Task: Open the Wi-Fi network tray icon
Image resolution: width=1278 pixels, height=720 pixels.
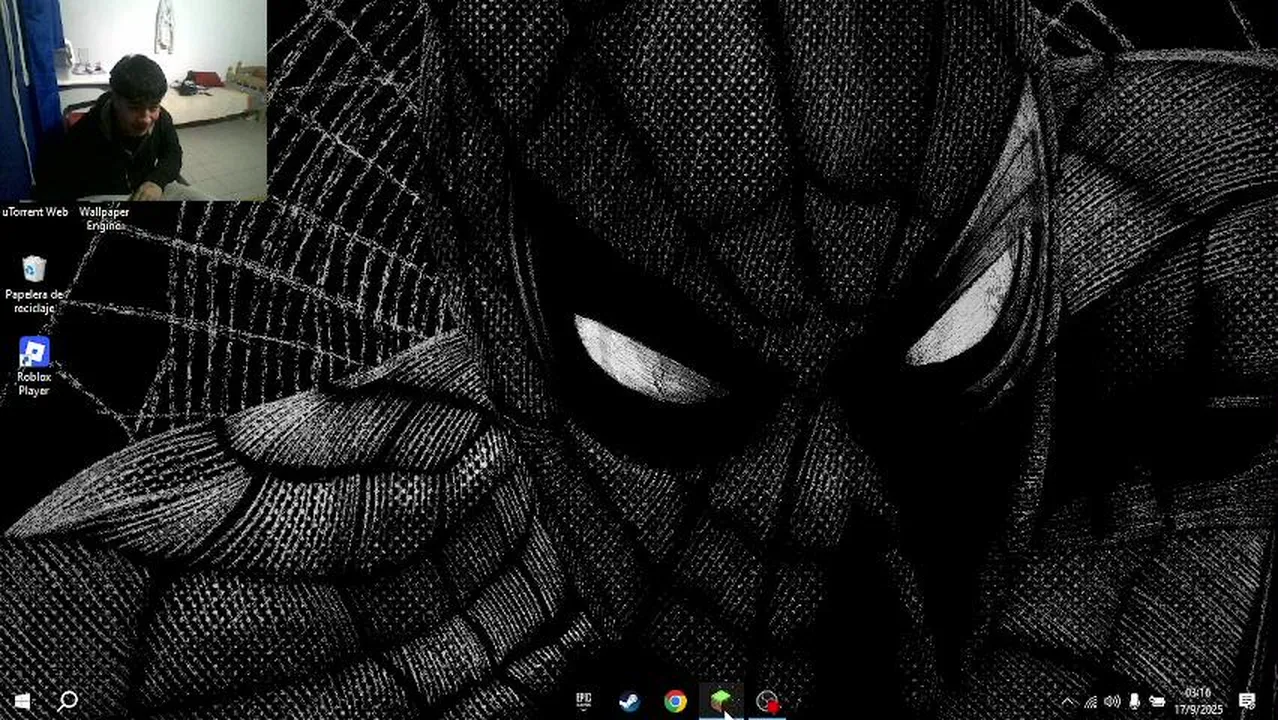Action: click(x=1090, y=702)
